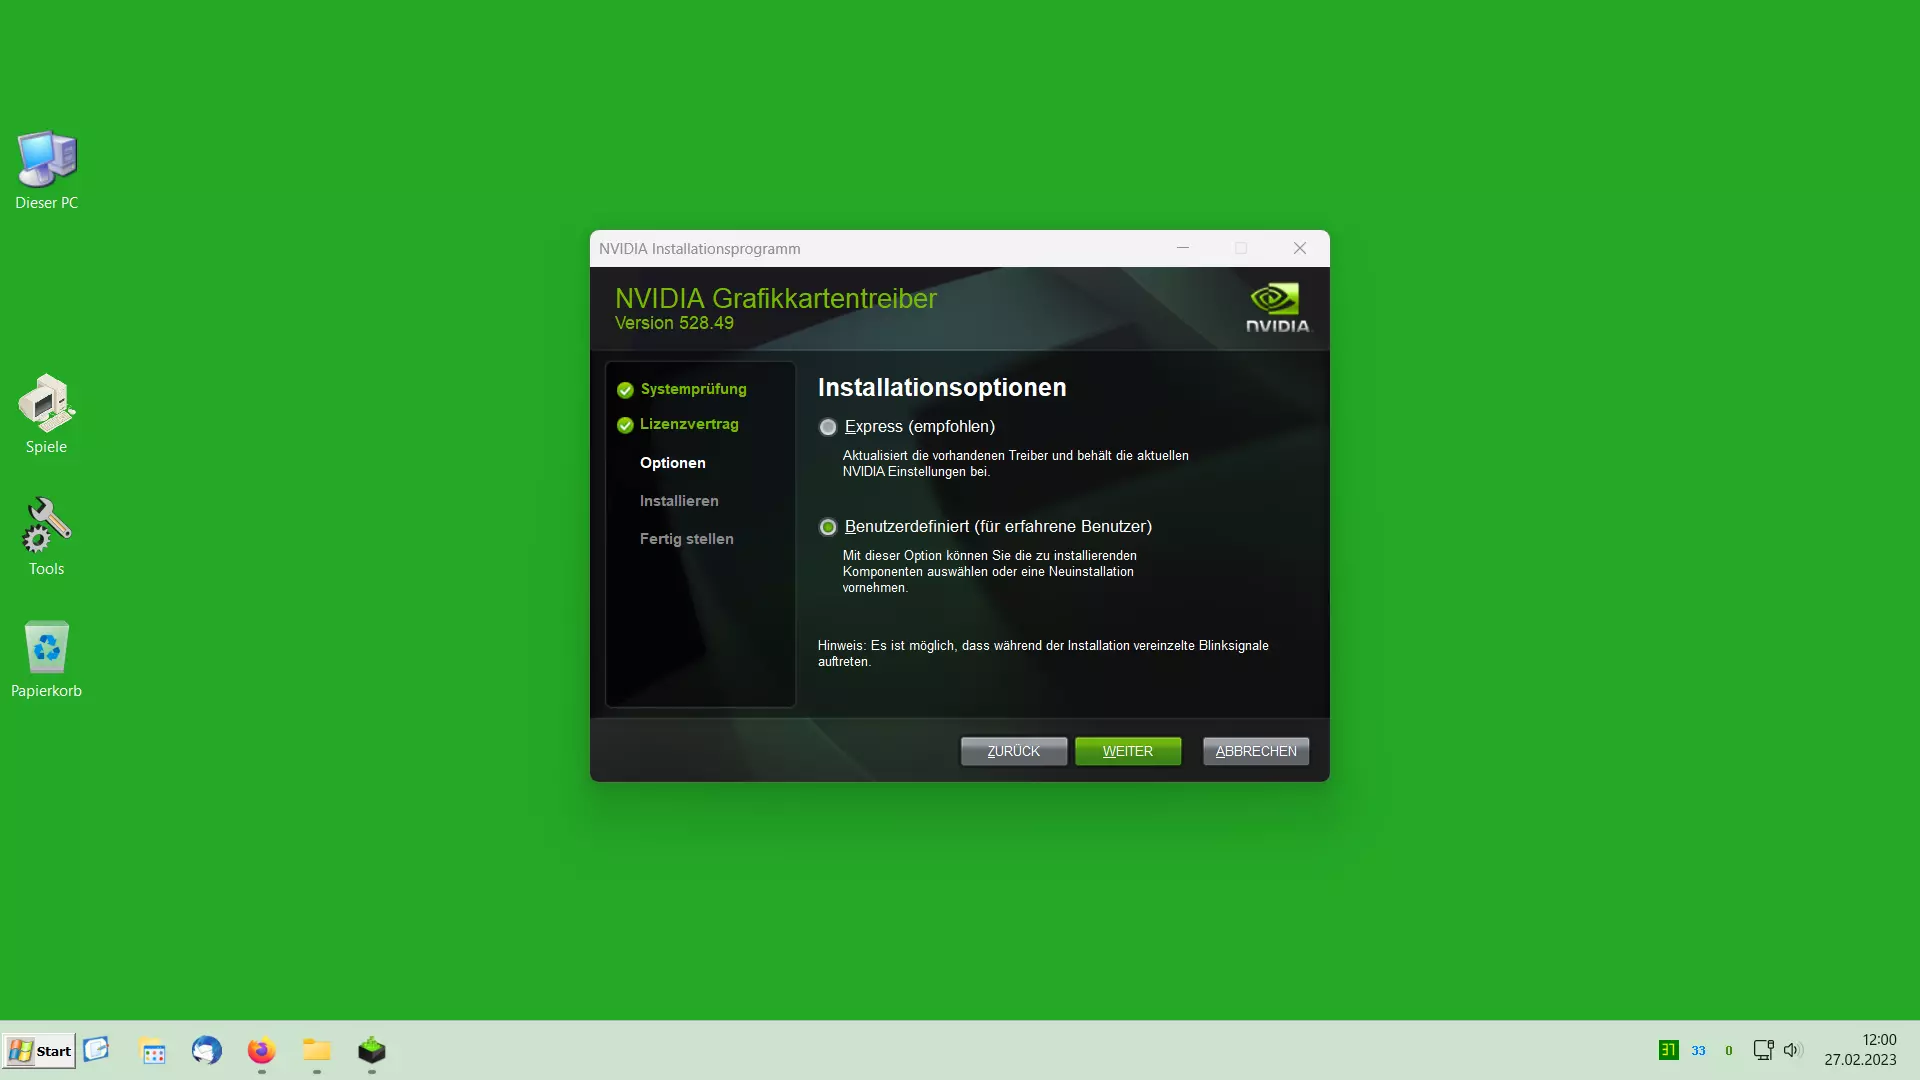Open the Tools desktop icon
The image size is (1920, 1080).
[x=46, y=536]
